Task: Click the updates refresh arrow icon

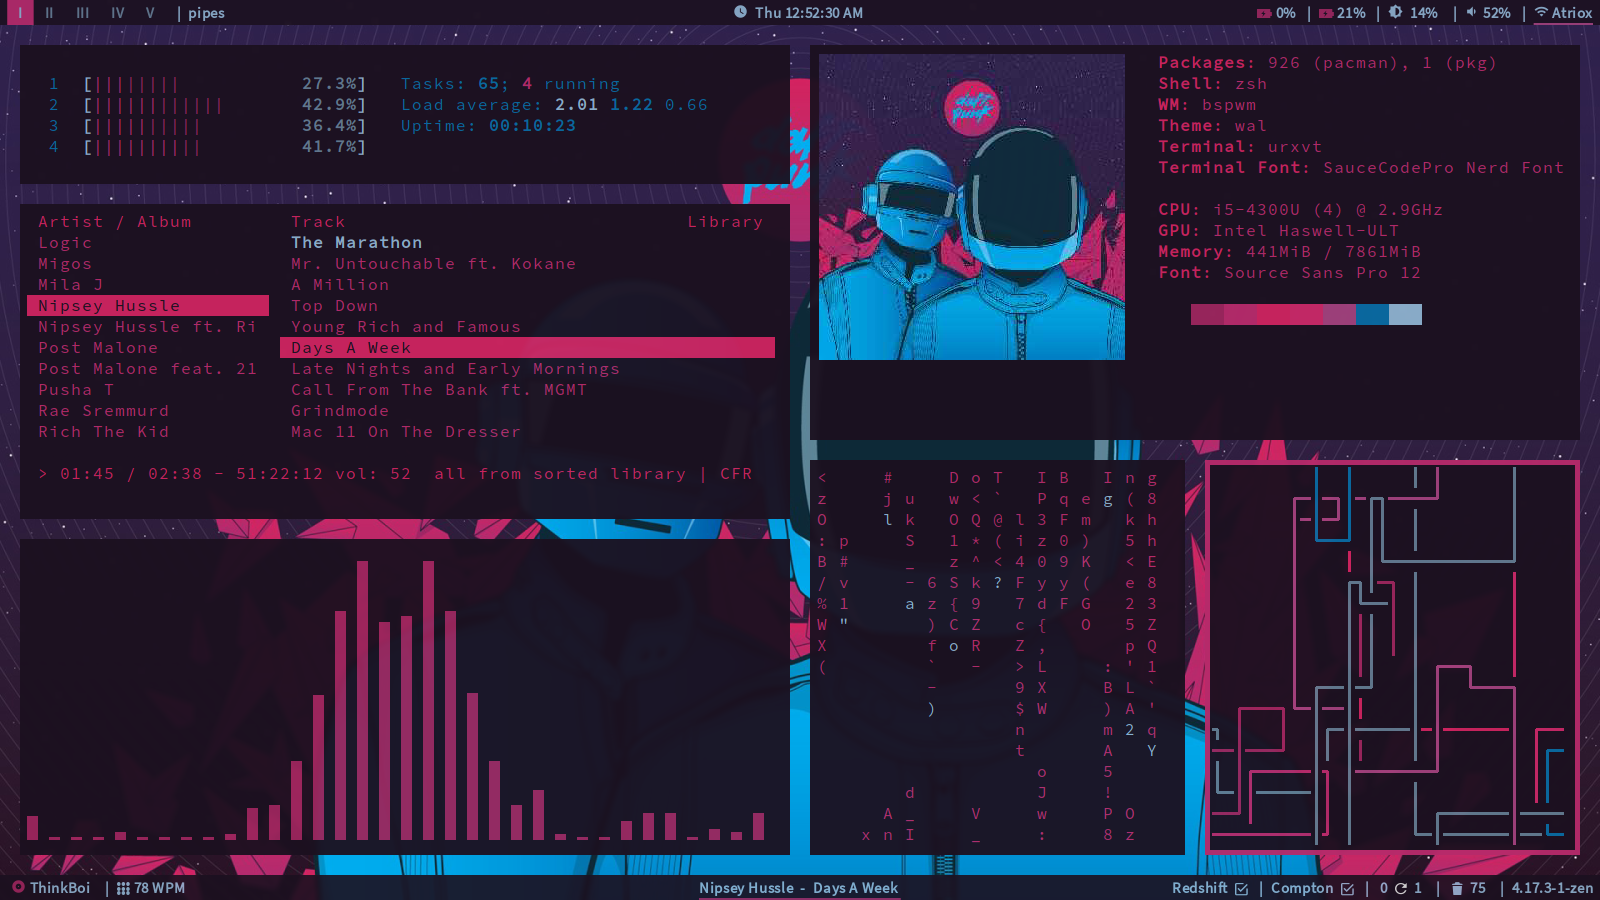Action: tap(1401, 888)
